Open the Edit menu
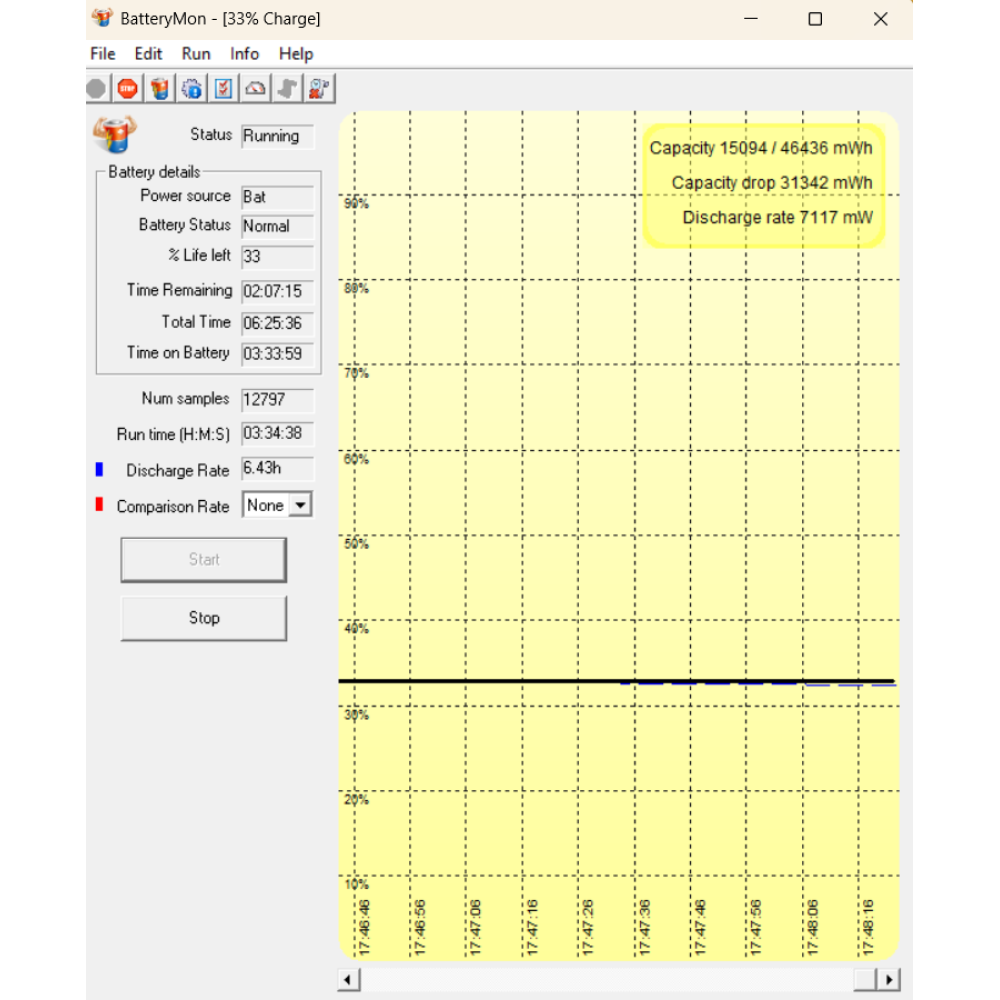Image resolution: width=1000 pixels, height=1000 pixels. pos(148,54)
